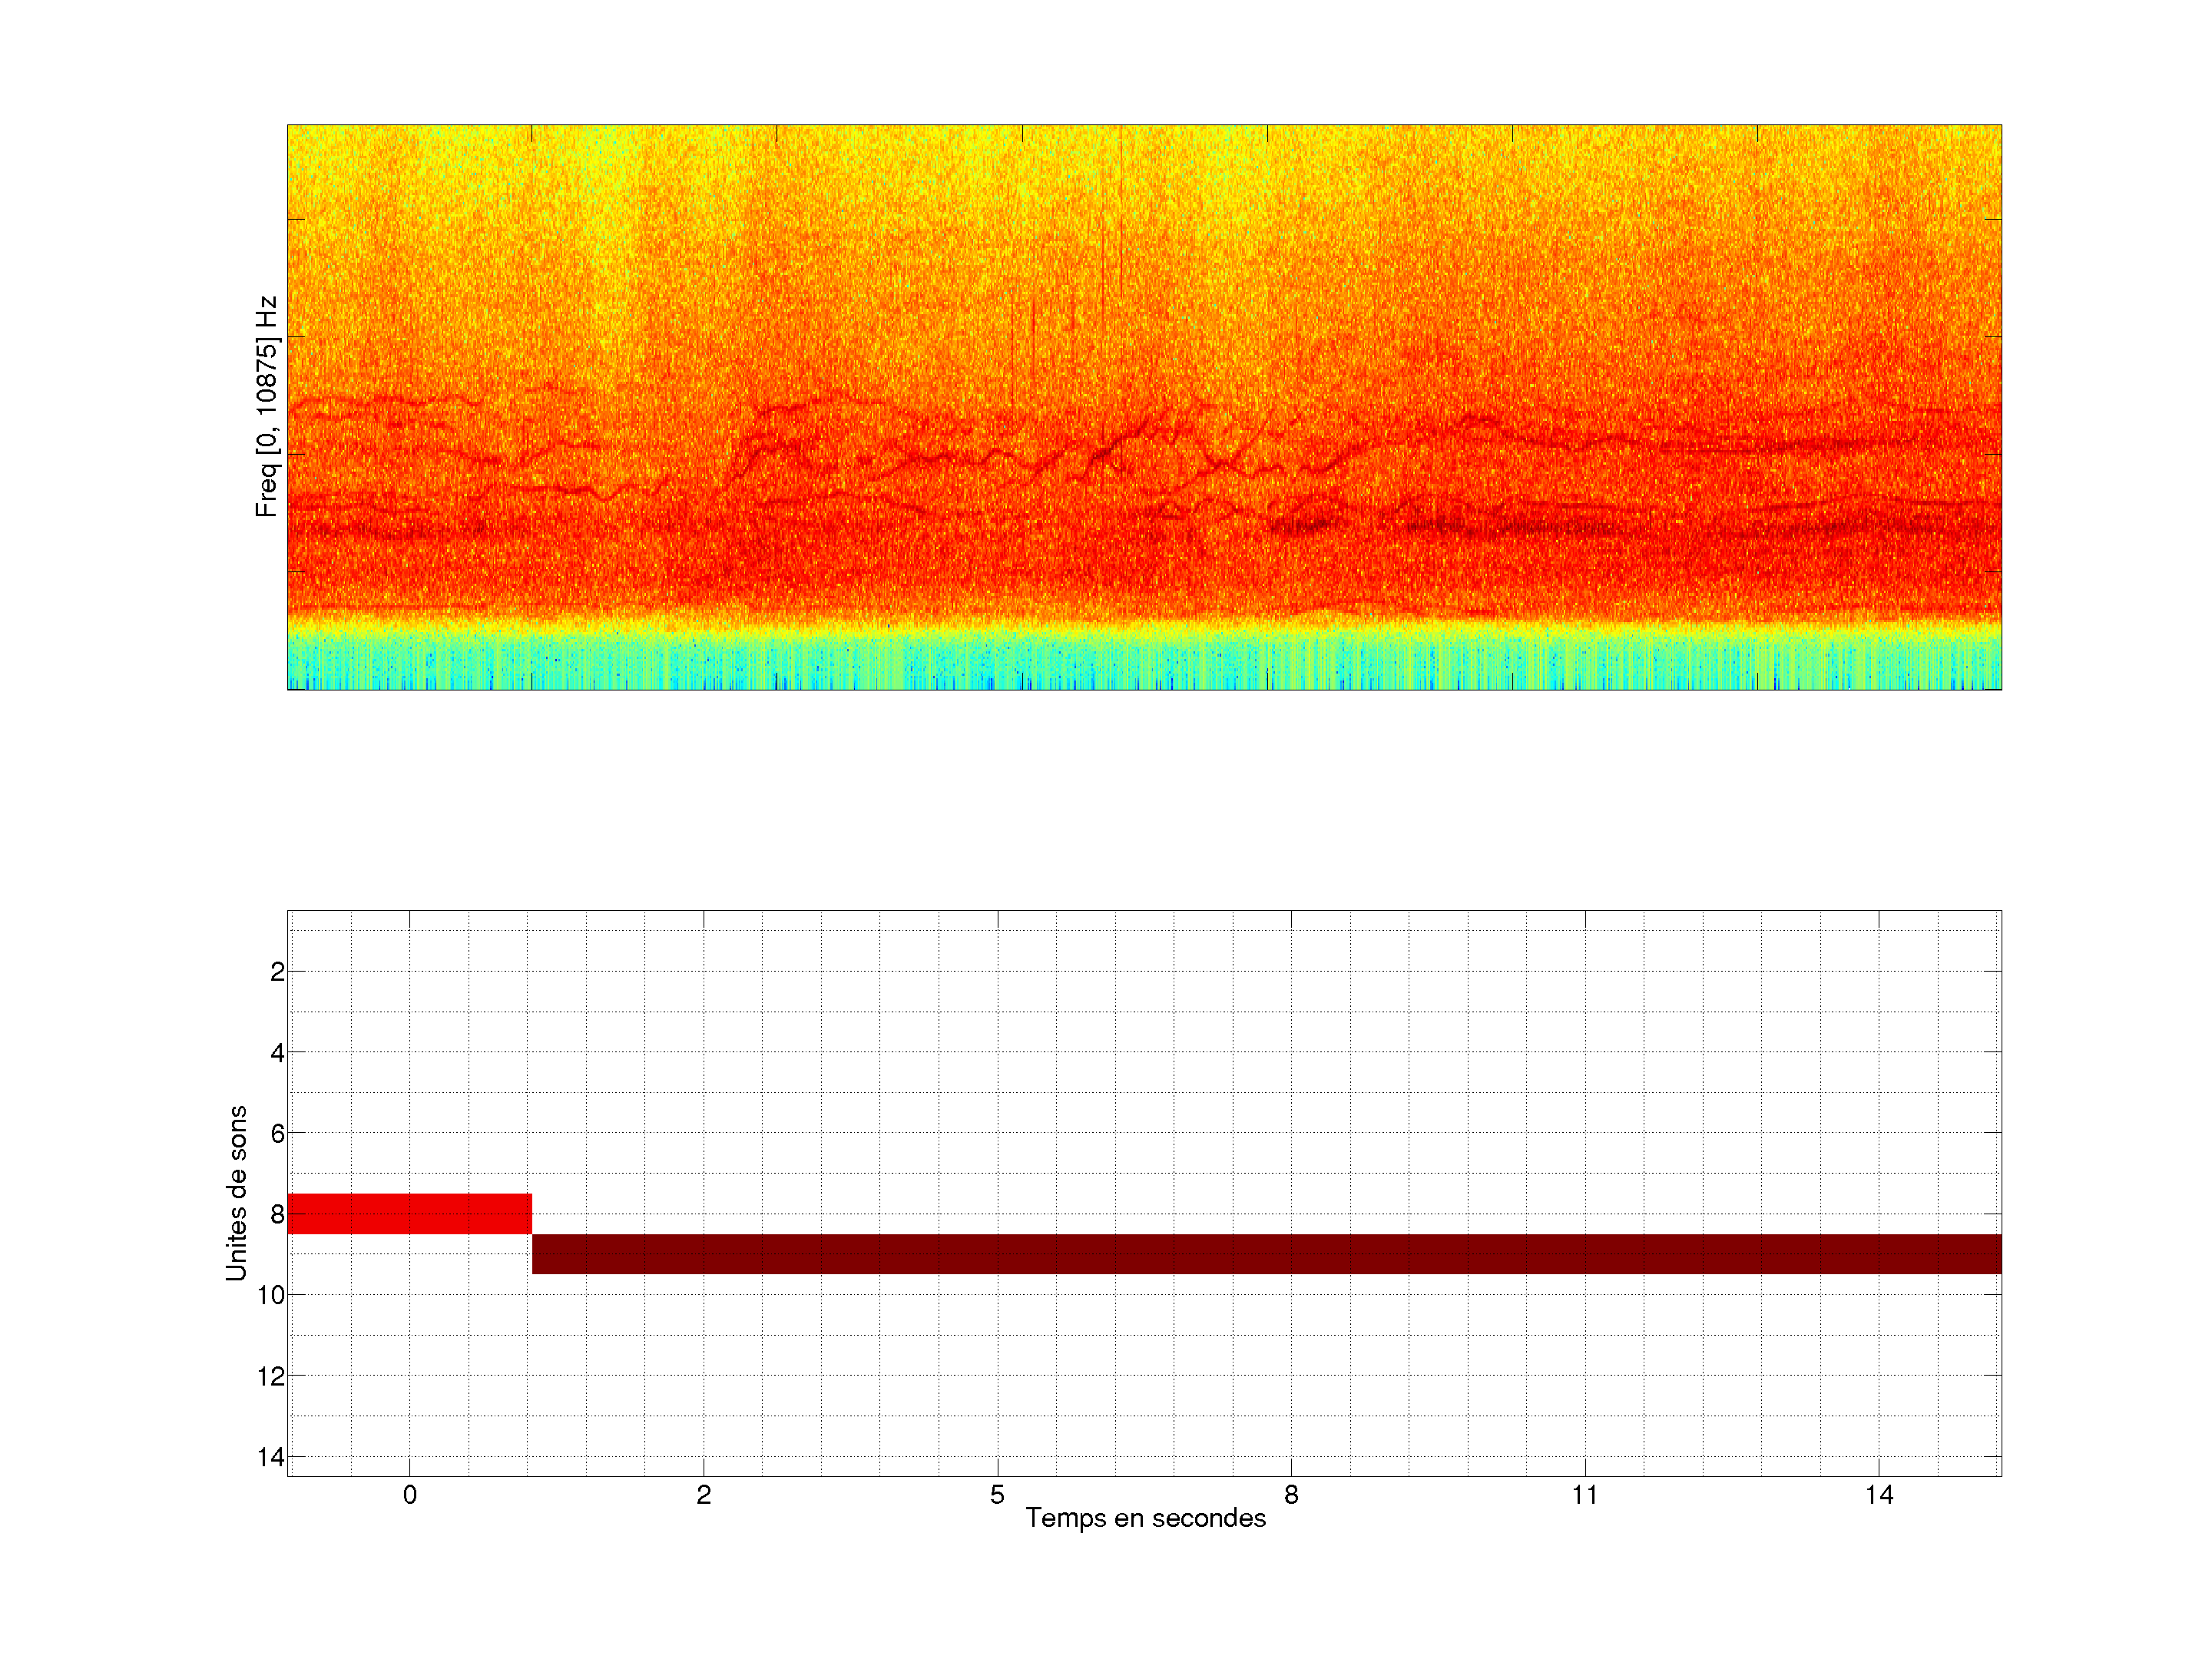The image size is (2212, 1659).
Task: Click x-axis tick label 11
Action: [x=1585, y=1495]
